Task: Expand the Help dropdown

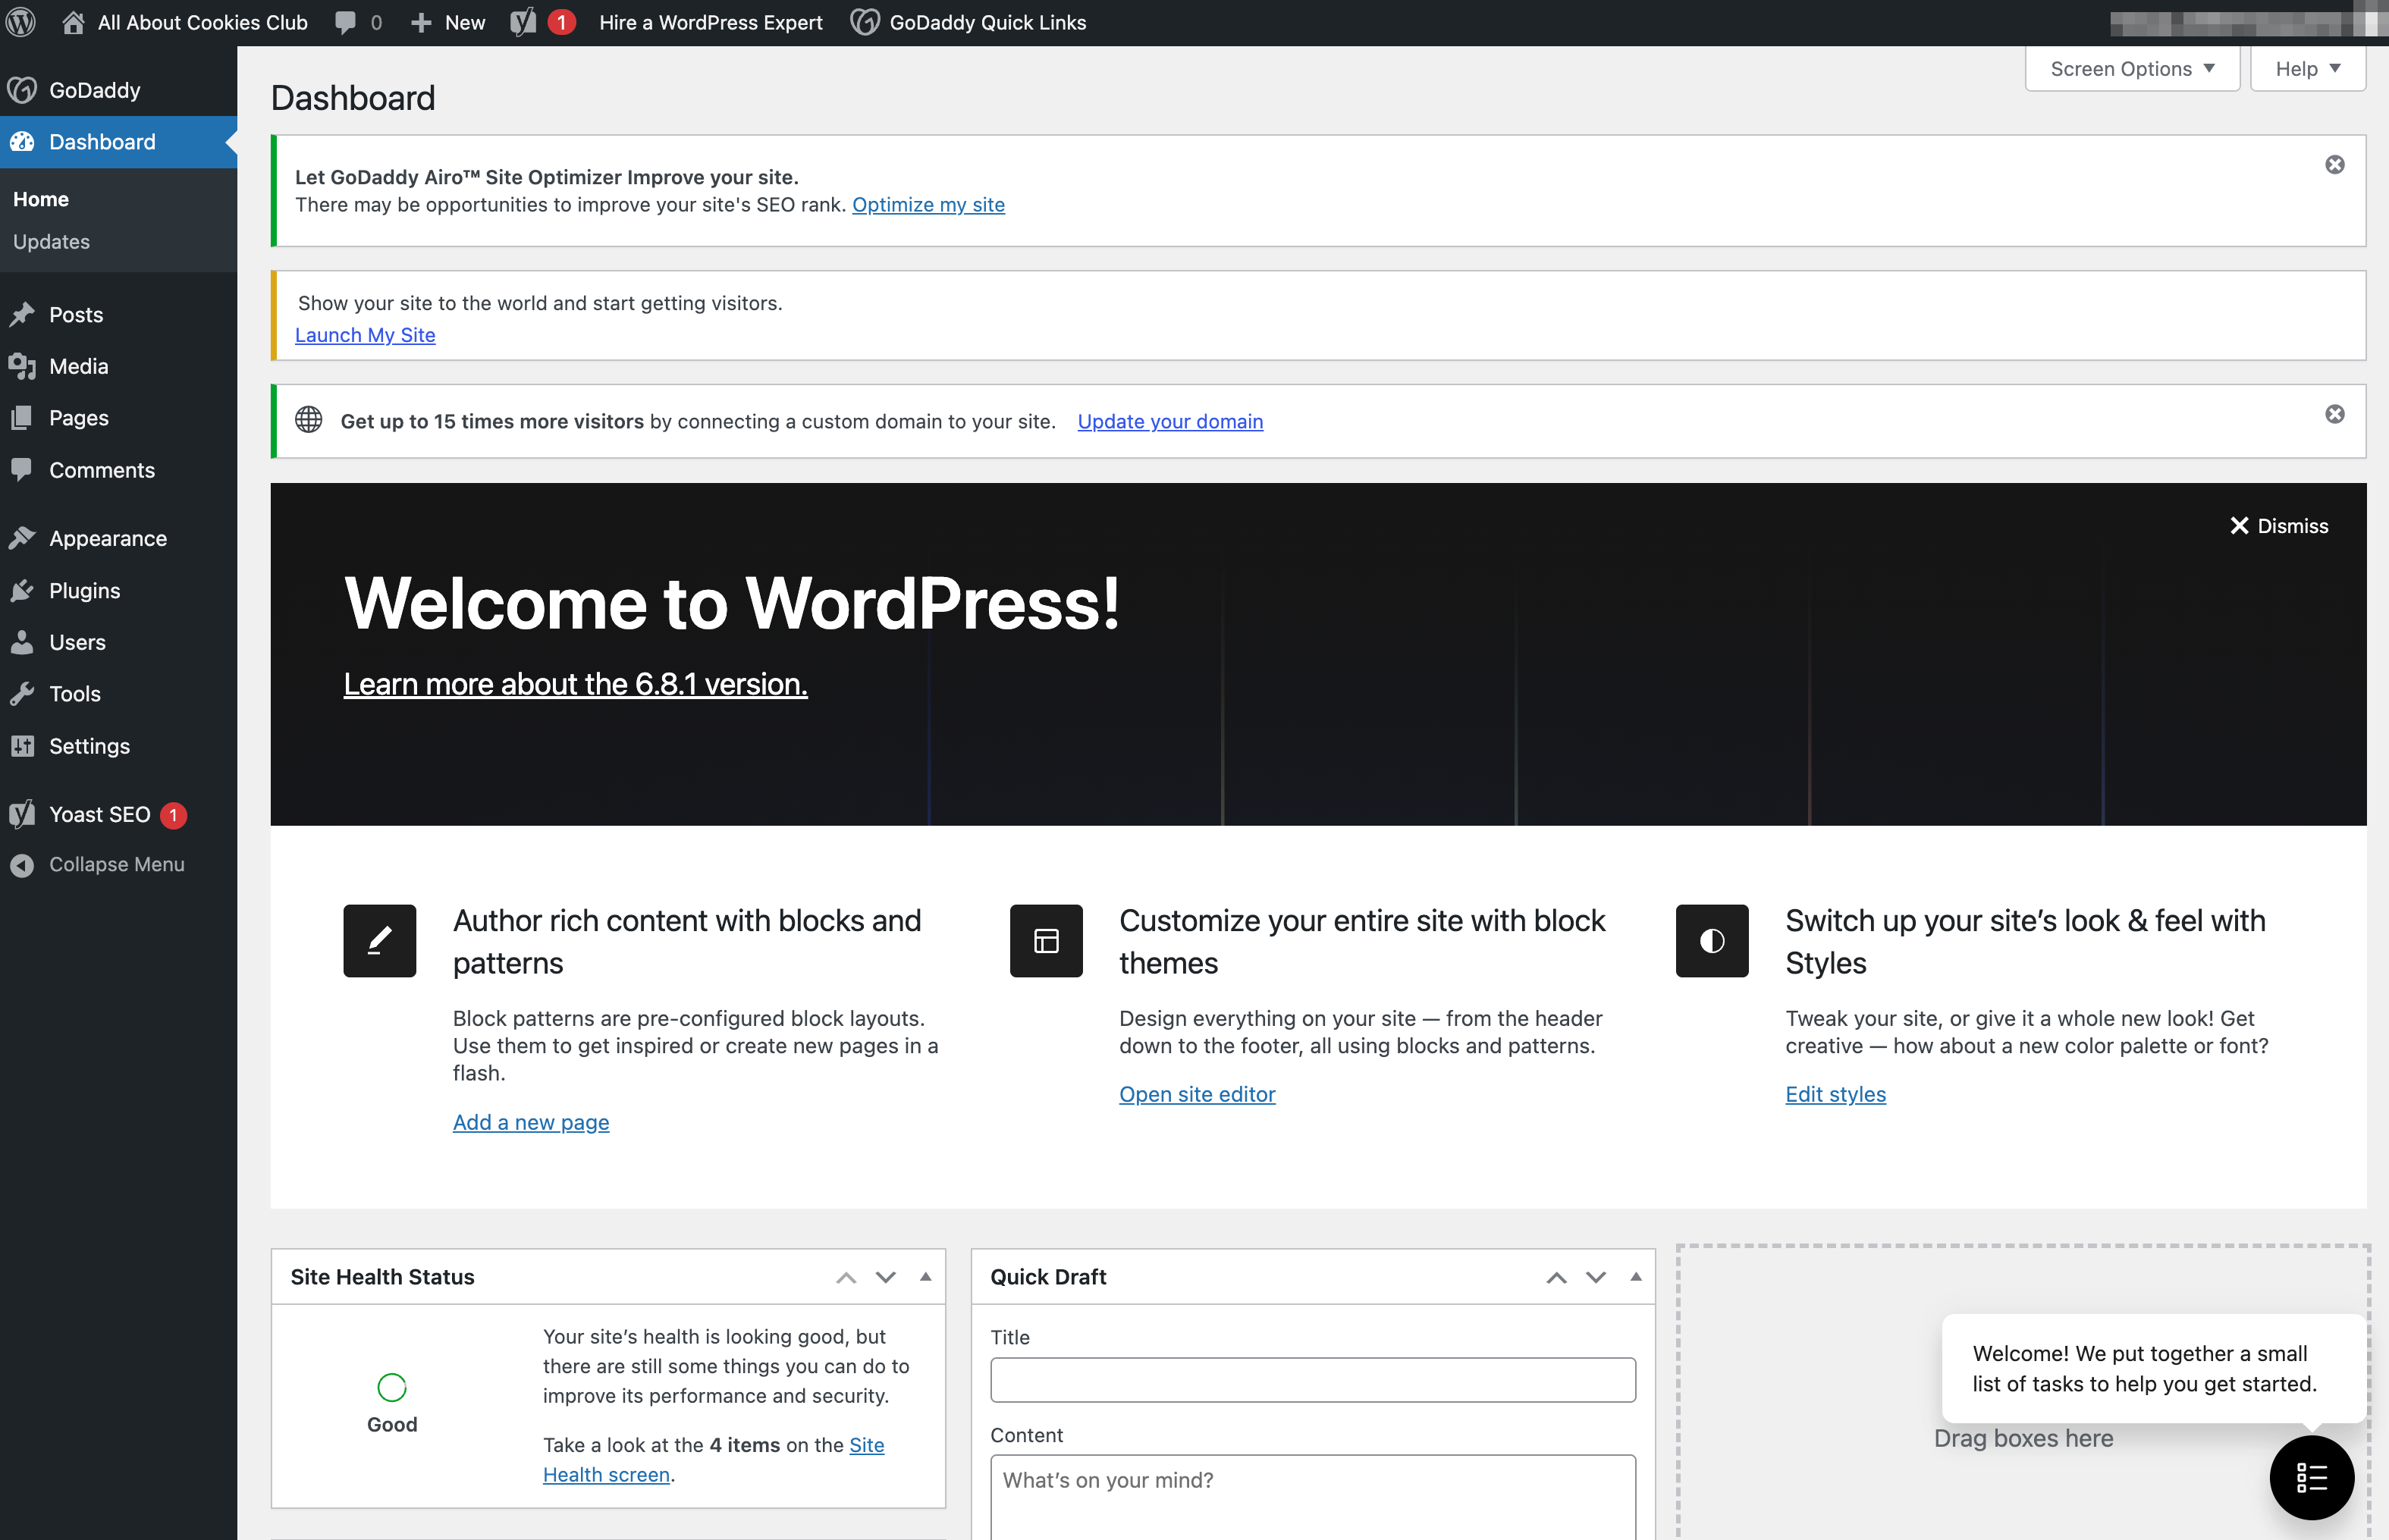Action: coord(2308,69)
